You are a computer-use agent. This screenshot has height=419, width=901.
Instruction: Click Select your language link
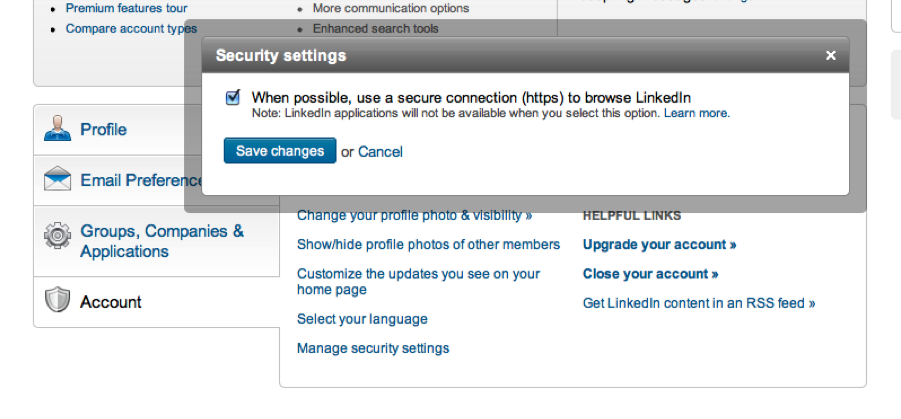tap(362, 319)
